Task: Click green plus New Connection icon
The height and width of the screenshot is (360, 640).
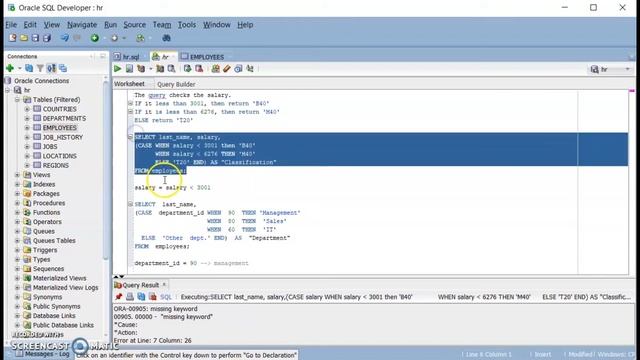Action: click(10, 68)
